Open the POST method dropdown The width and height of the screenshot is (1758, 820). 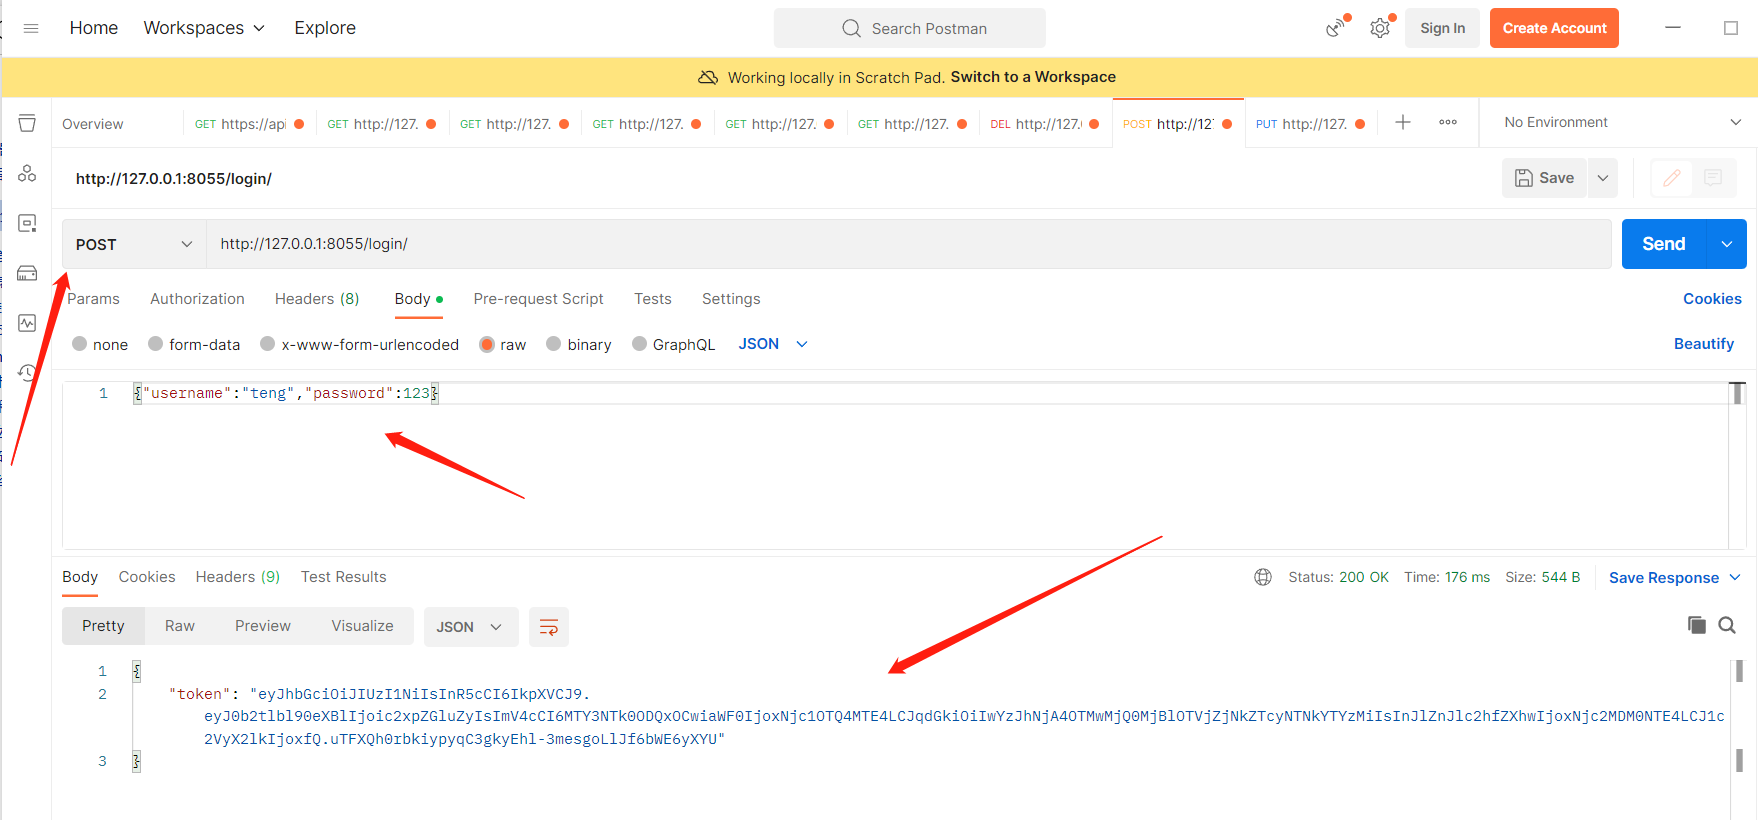[x=134, y=244]
